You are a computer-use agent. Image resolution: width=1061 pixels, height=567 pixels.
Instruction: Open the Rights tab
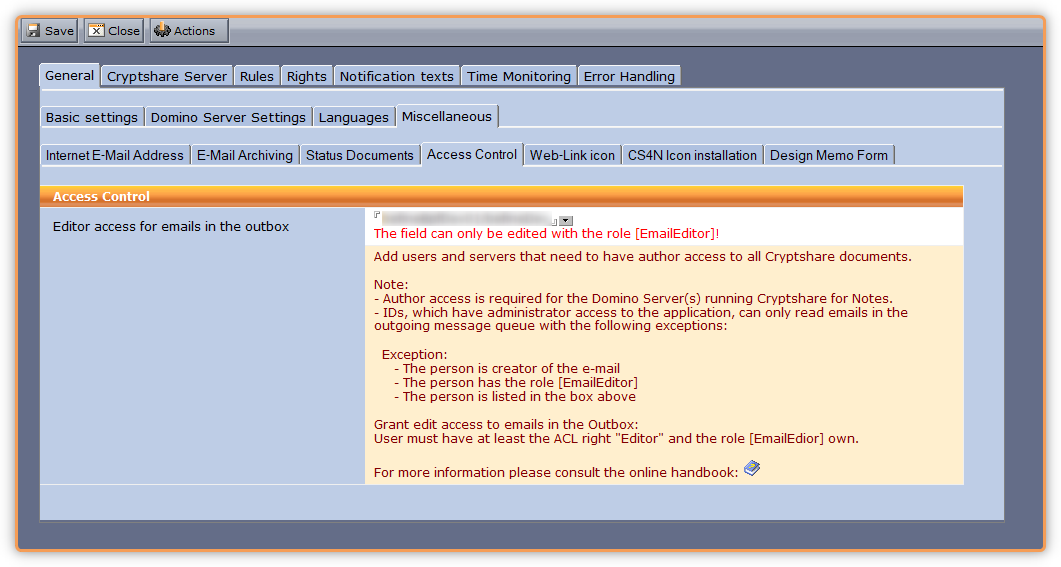point(307,76)
